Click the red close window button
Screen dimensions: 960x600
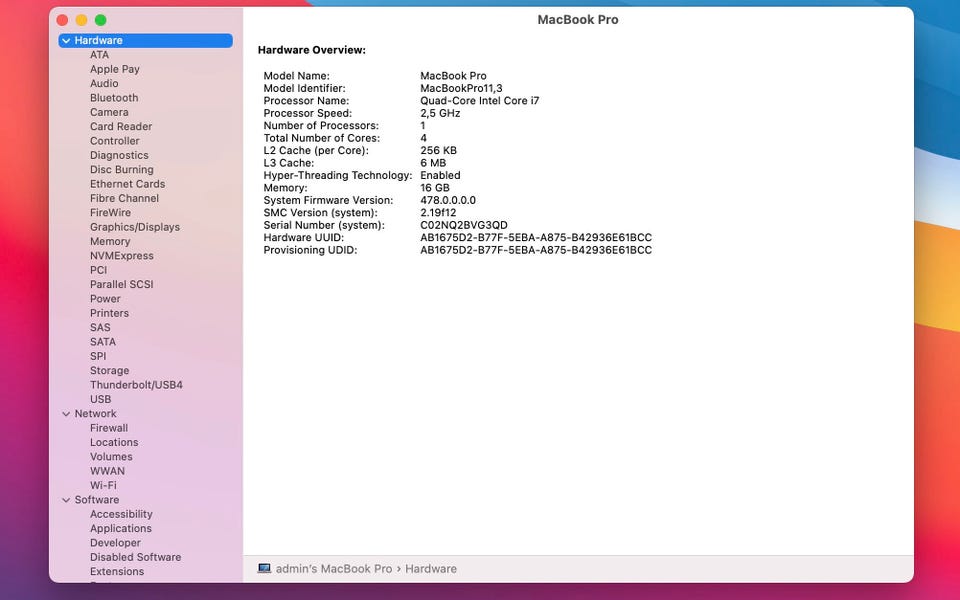[x=62, y=20]
